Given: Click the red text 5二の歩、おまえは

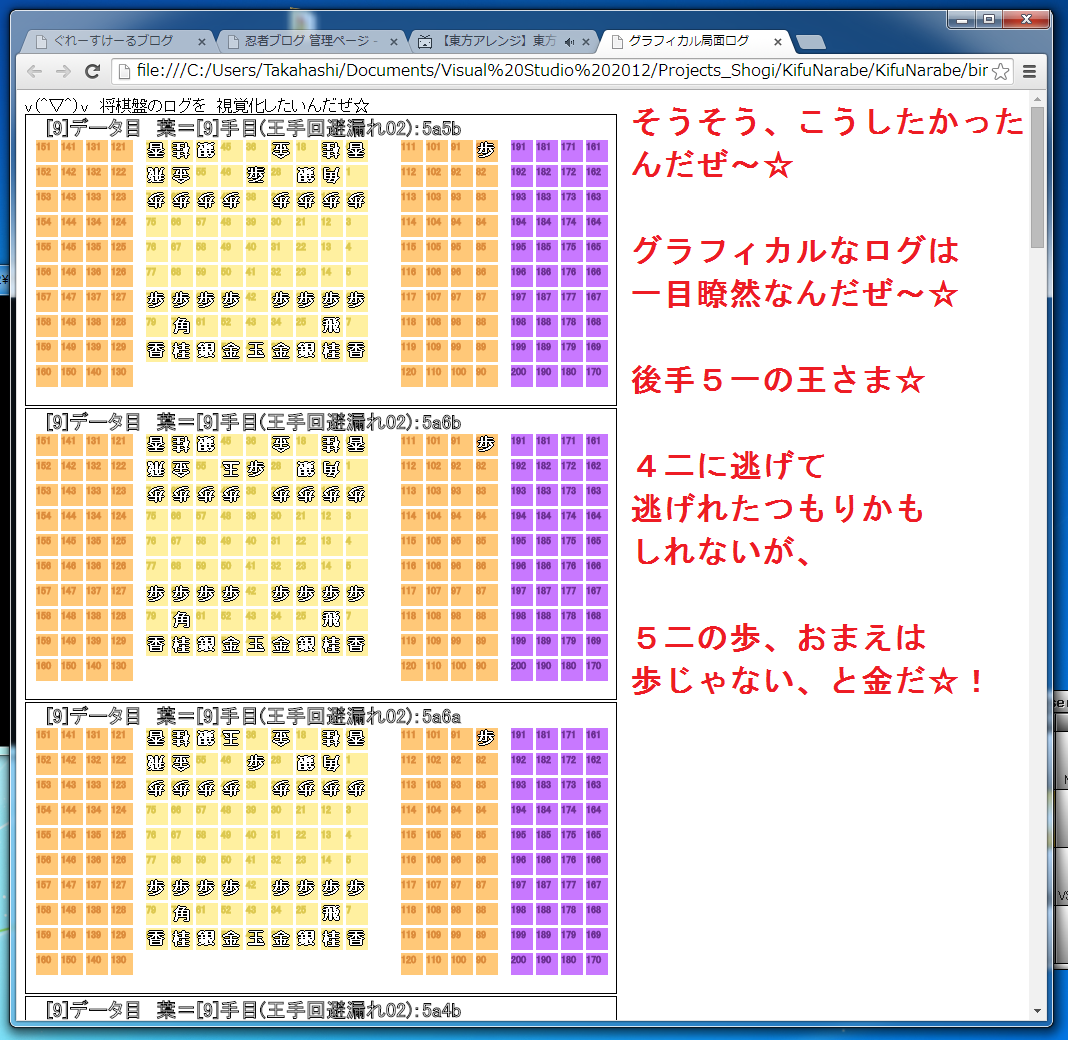Looking at the screenshot, I should coord(779,637).
